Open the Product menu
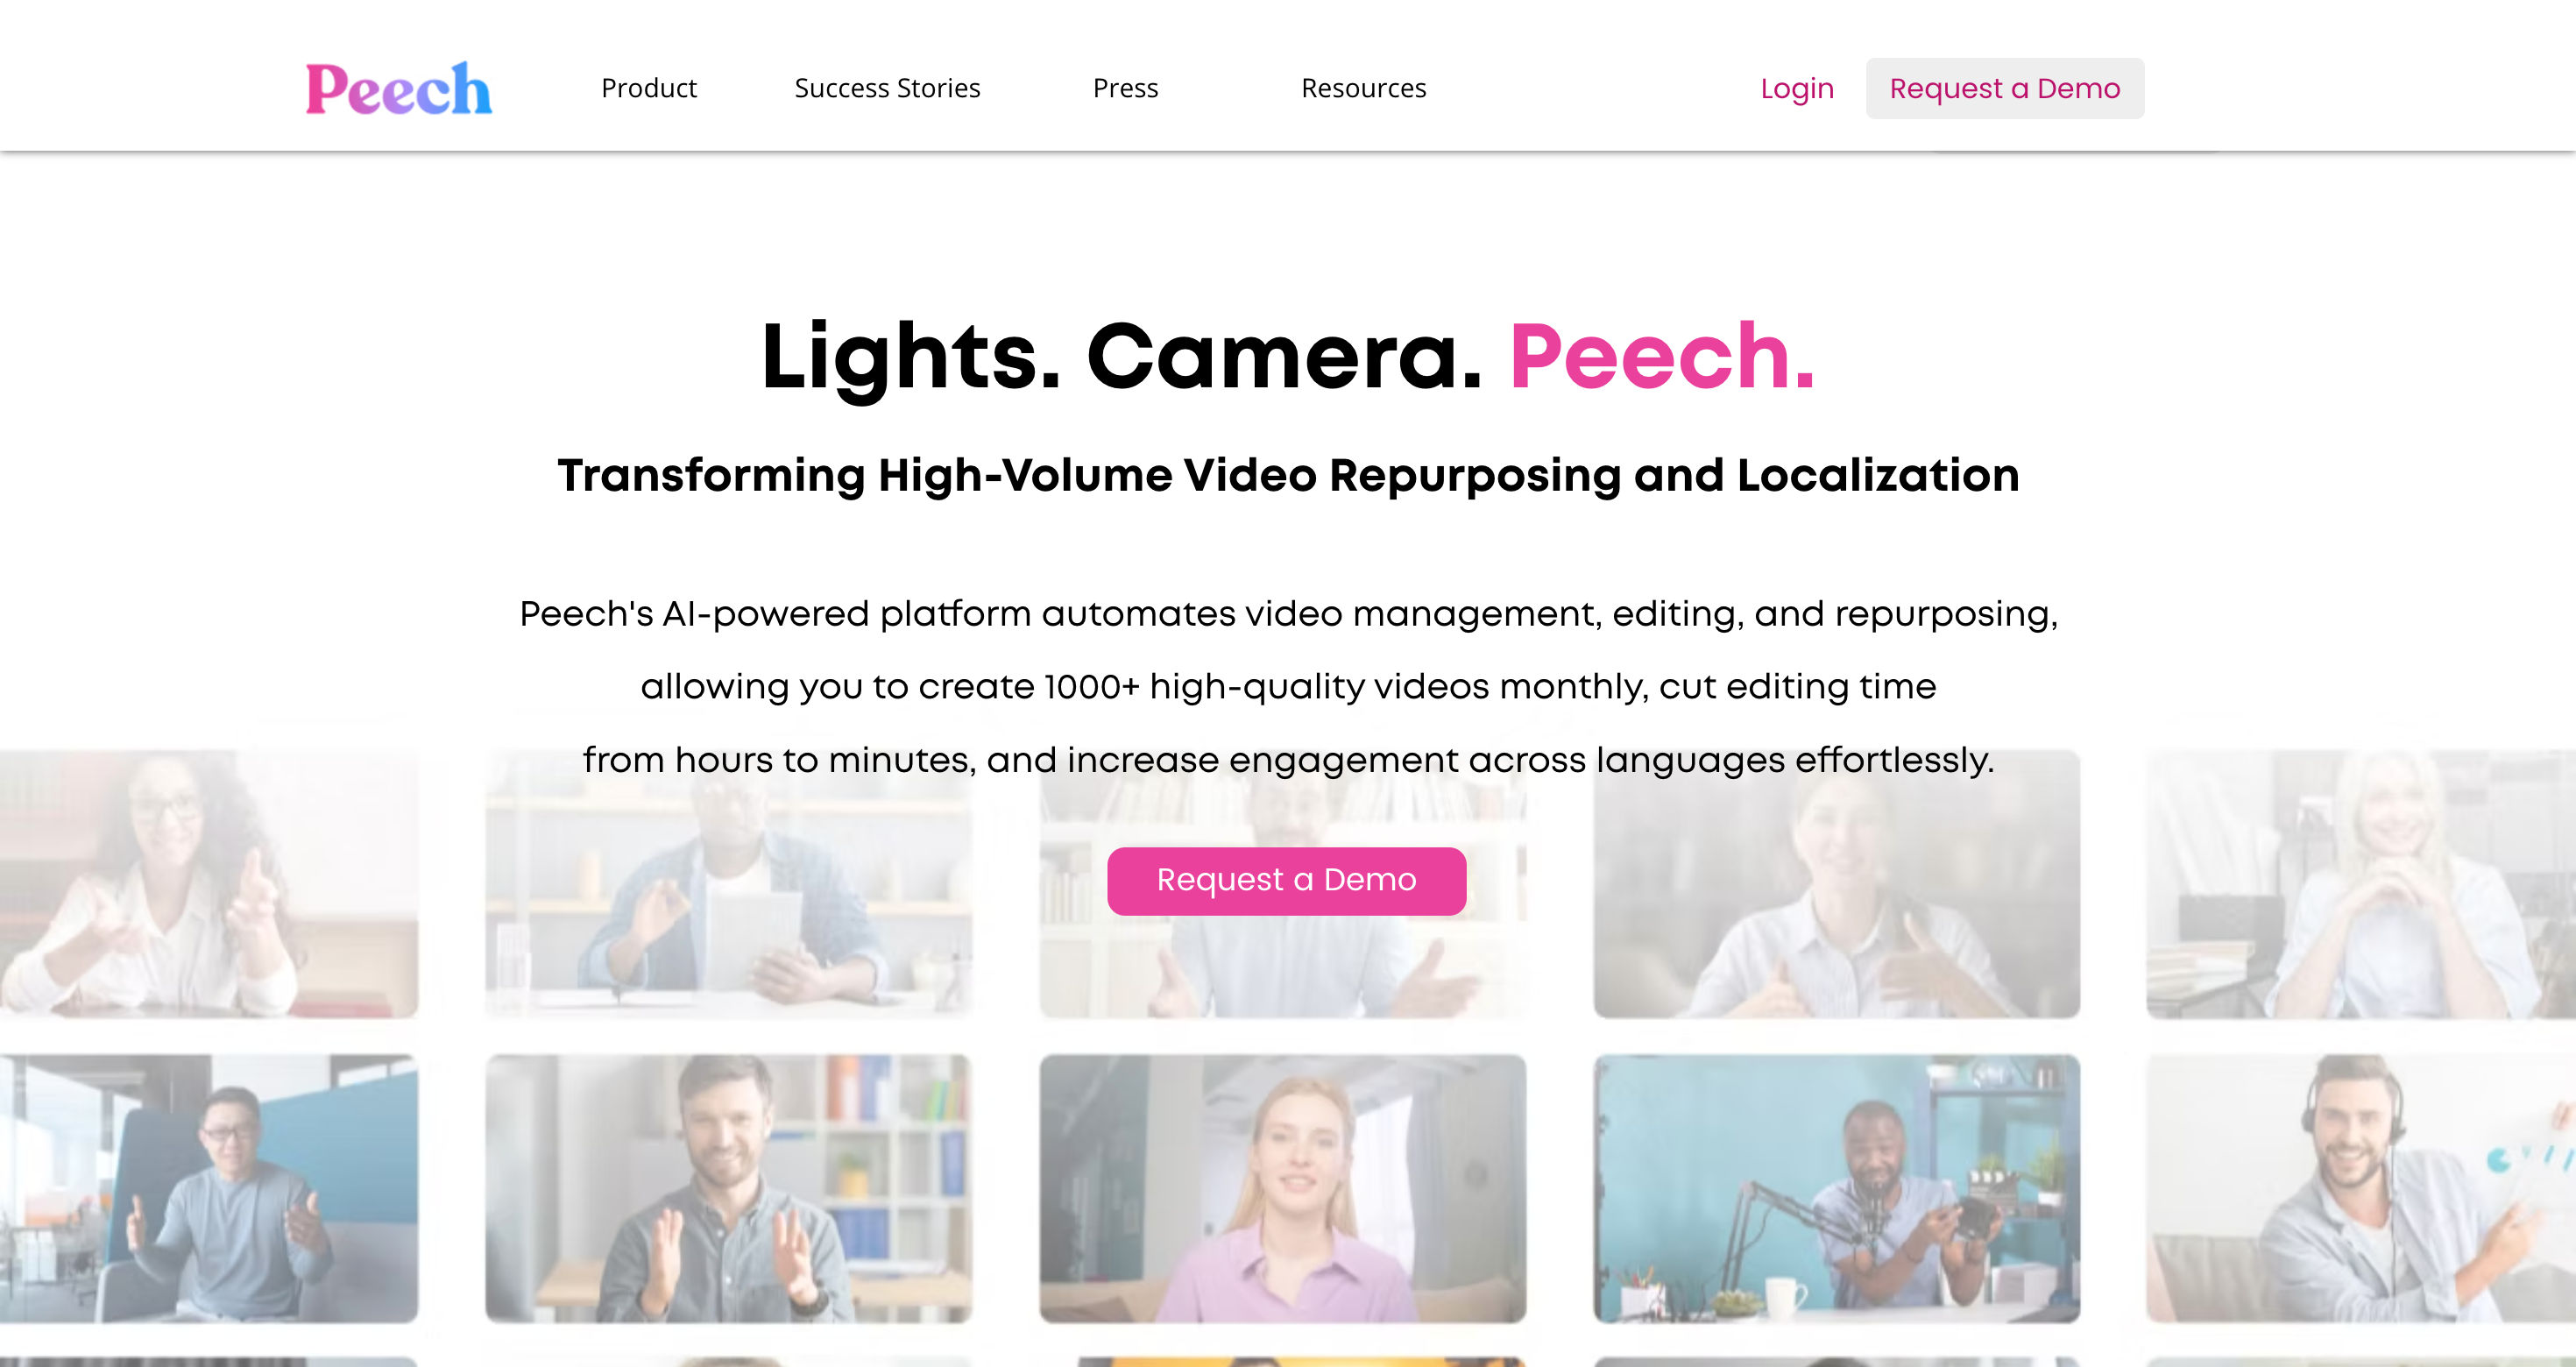 (648, 88)
